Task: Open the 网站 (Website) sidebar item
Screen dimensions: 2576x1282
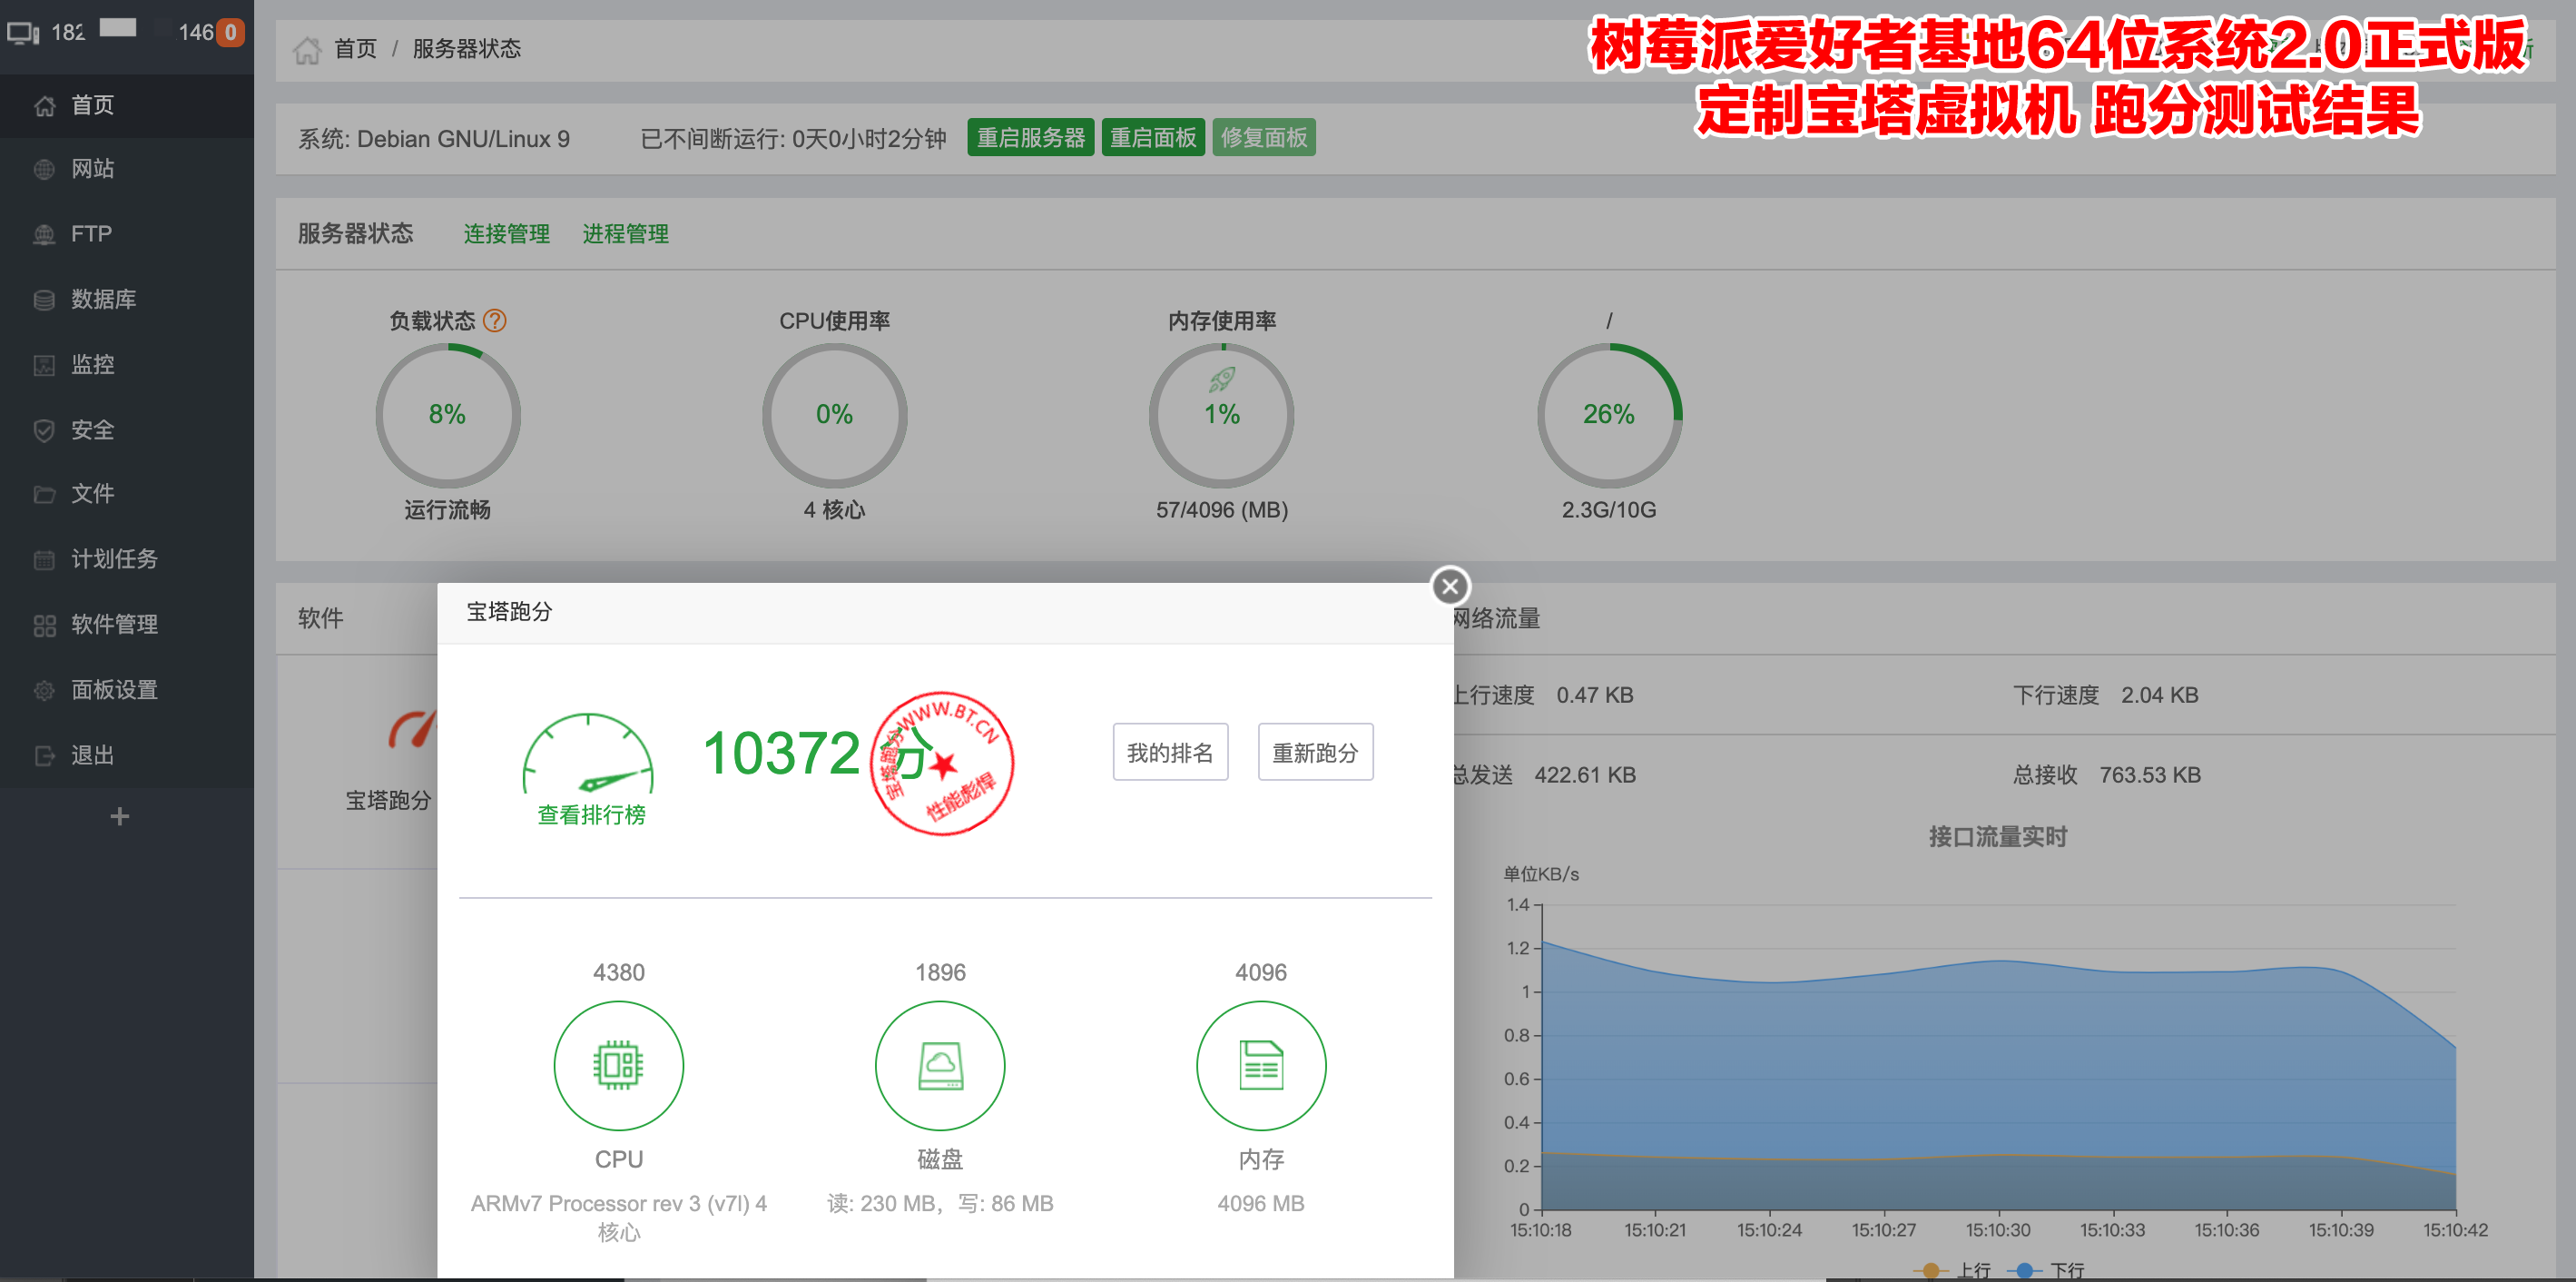Action: point(92,169)
